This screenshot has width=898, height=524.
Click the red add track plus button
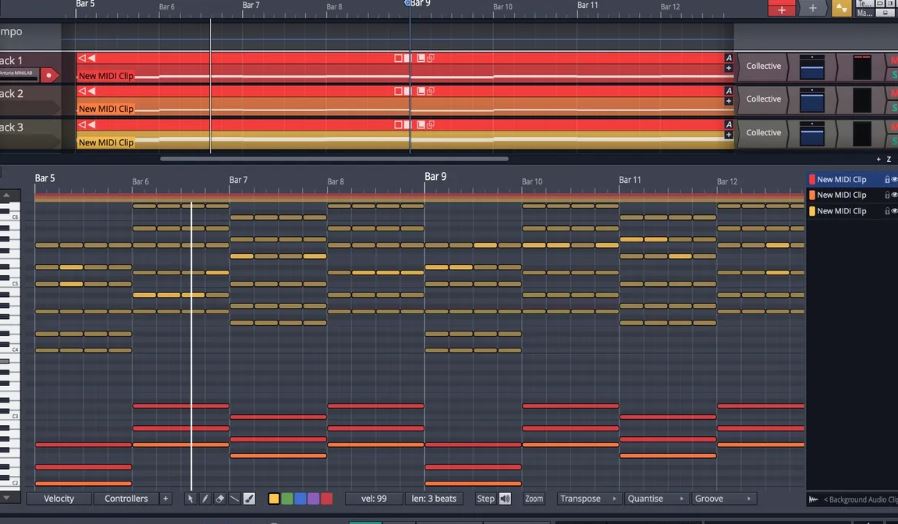[782, 9]
